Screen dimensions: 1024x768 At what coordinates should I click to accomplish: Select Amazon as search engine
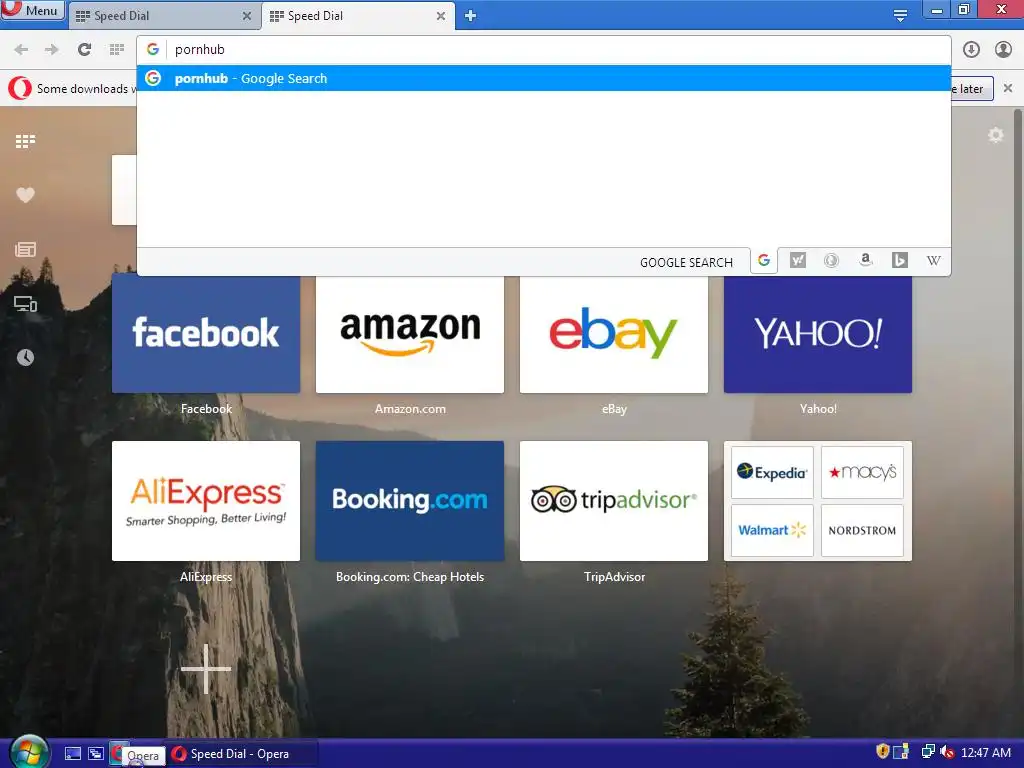[865, 261]
